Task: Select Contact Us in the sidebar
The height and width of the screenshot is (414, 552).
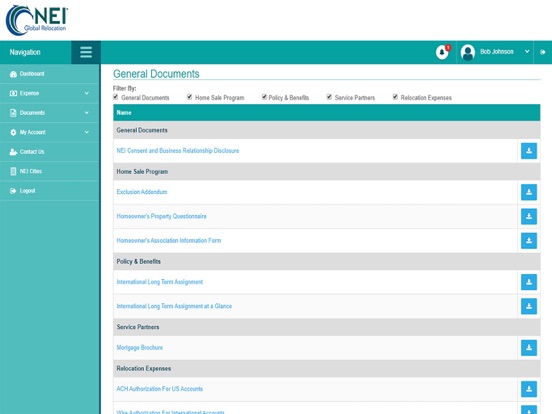Action: [50, 152]
